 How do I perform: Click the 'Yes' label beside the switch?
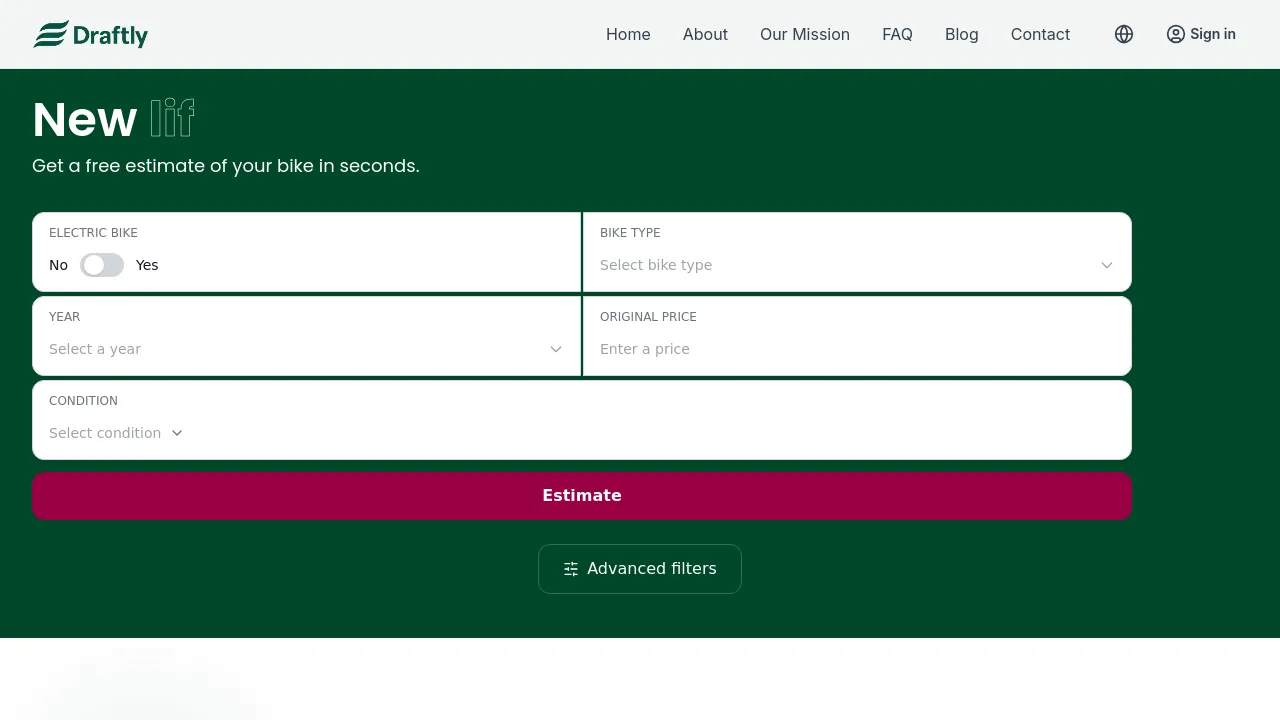[x=147, y=265]
